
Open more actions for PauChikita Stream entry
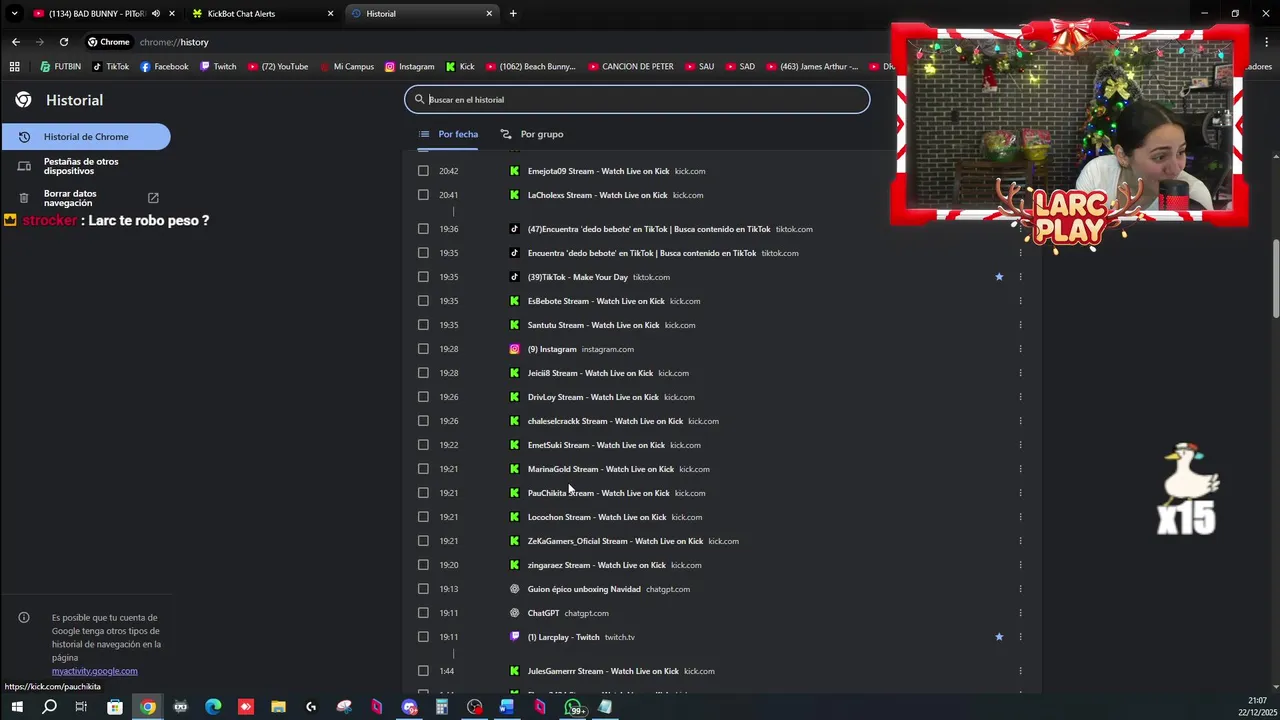click(1020, 493)
